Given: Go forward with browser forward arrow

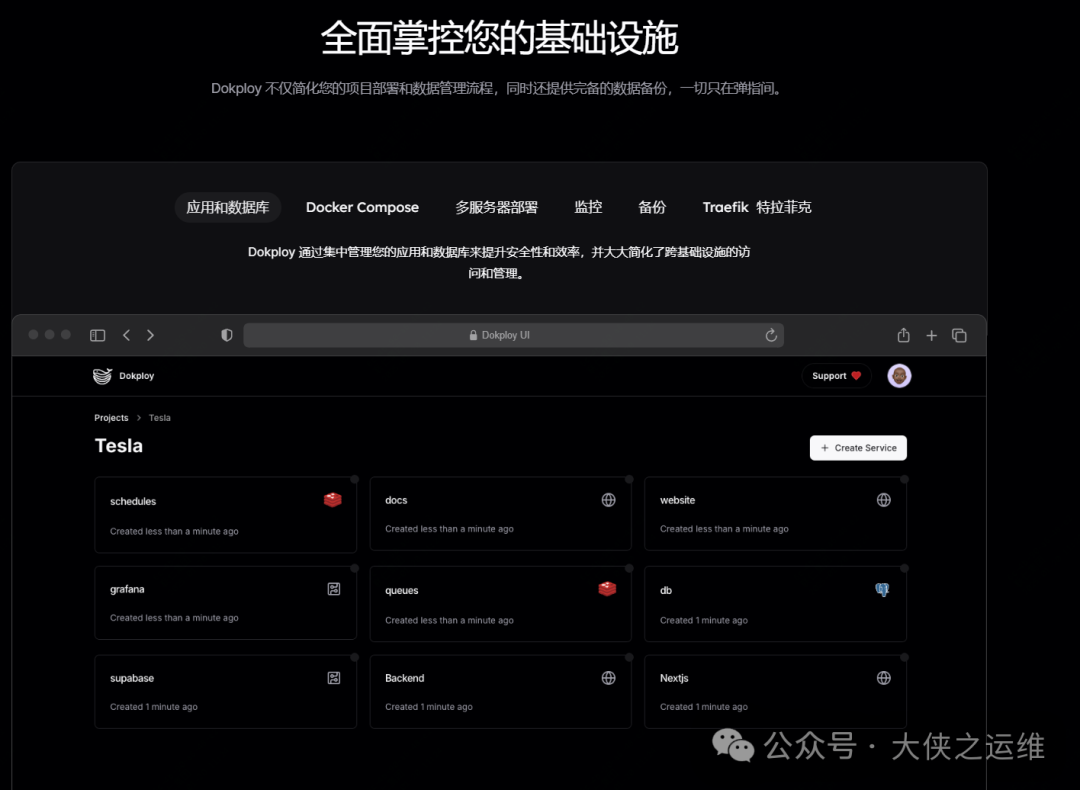Looking at the screenshot, I should point(150,335).
